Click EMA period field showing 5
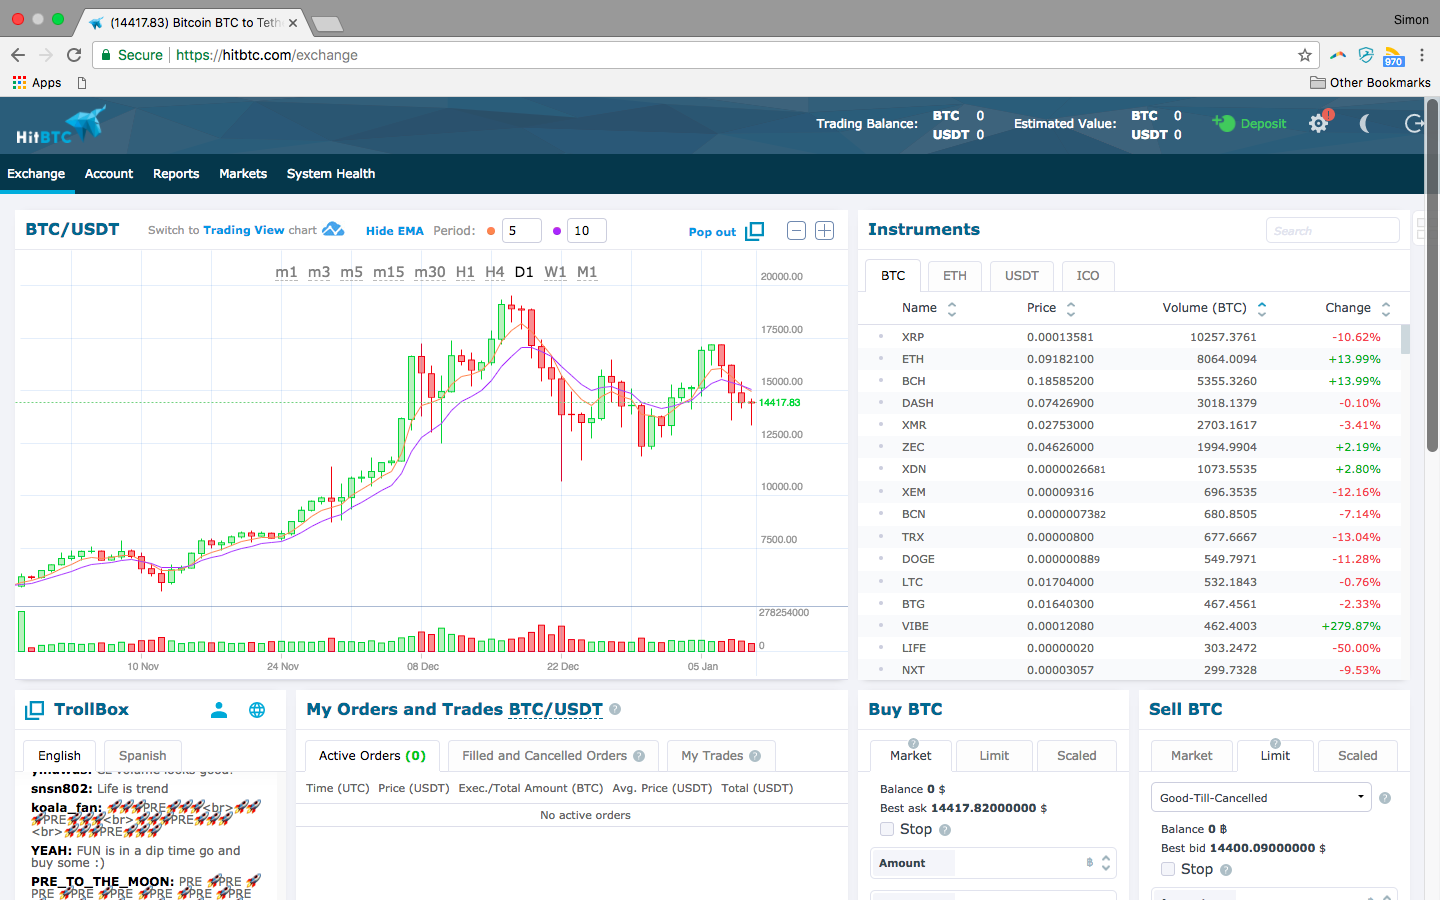 click(521, 231)
